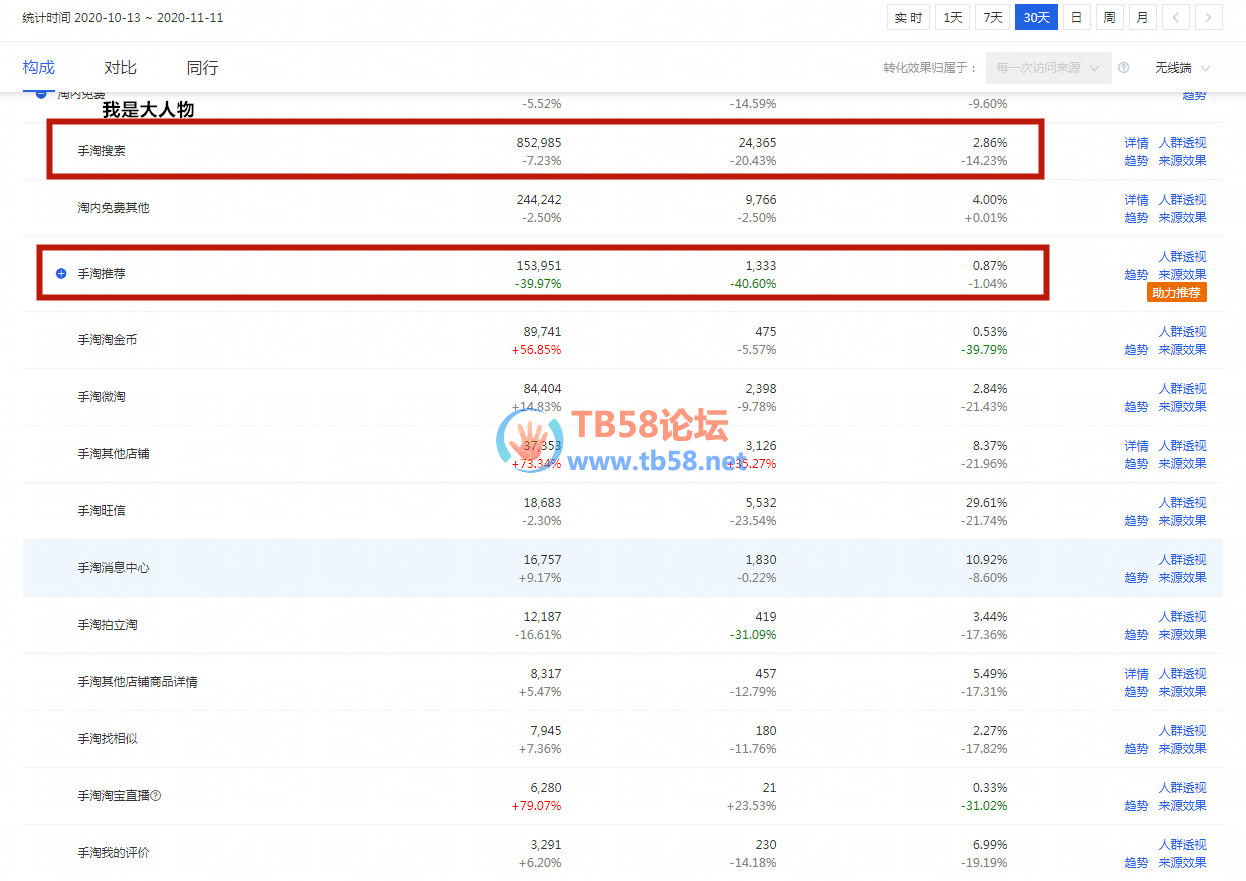Choose the 30天 time range
This screenshot has height=881, width=1246.
pyautogui.click(x=1036, y=17)
